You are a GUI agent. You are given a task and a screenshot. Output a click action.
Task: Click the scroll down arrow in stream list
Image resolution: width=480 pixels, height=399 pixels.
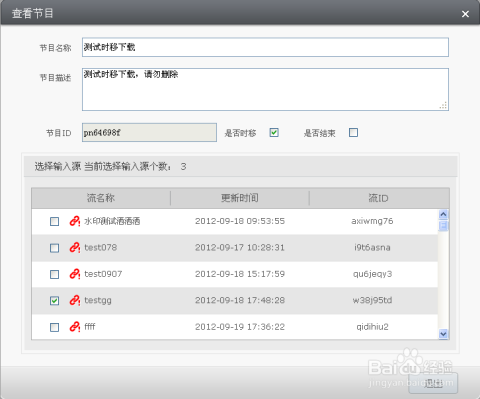(443, 334)
